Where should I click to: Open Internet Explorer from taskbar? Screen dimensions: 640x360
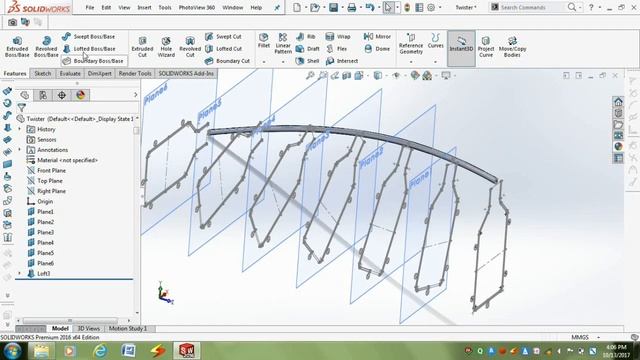[100, 351]
